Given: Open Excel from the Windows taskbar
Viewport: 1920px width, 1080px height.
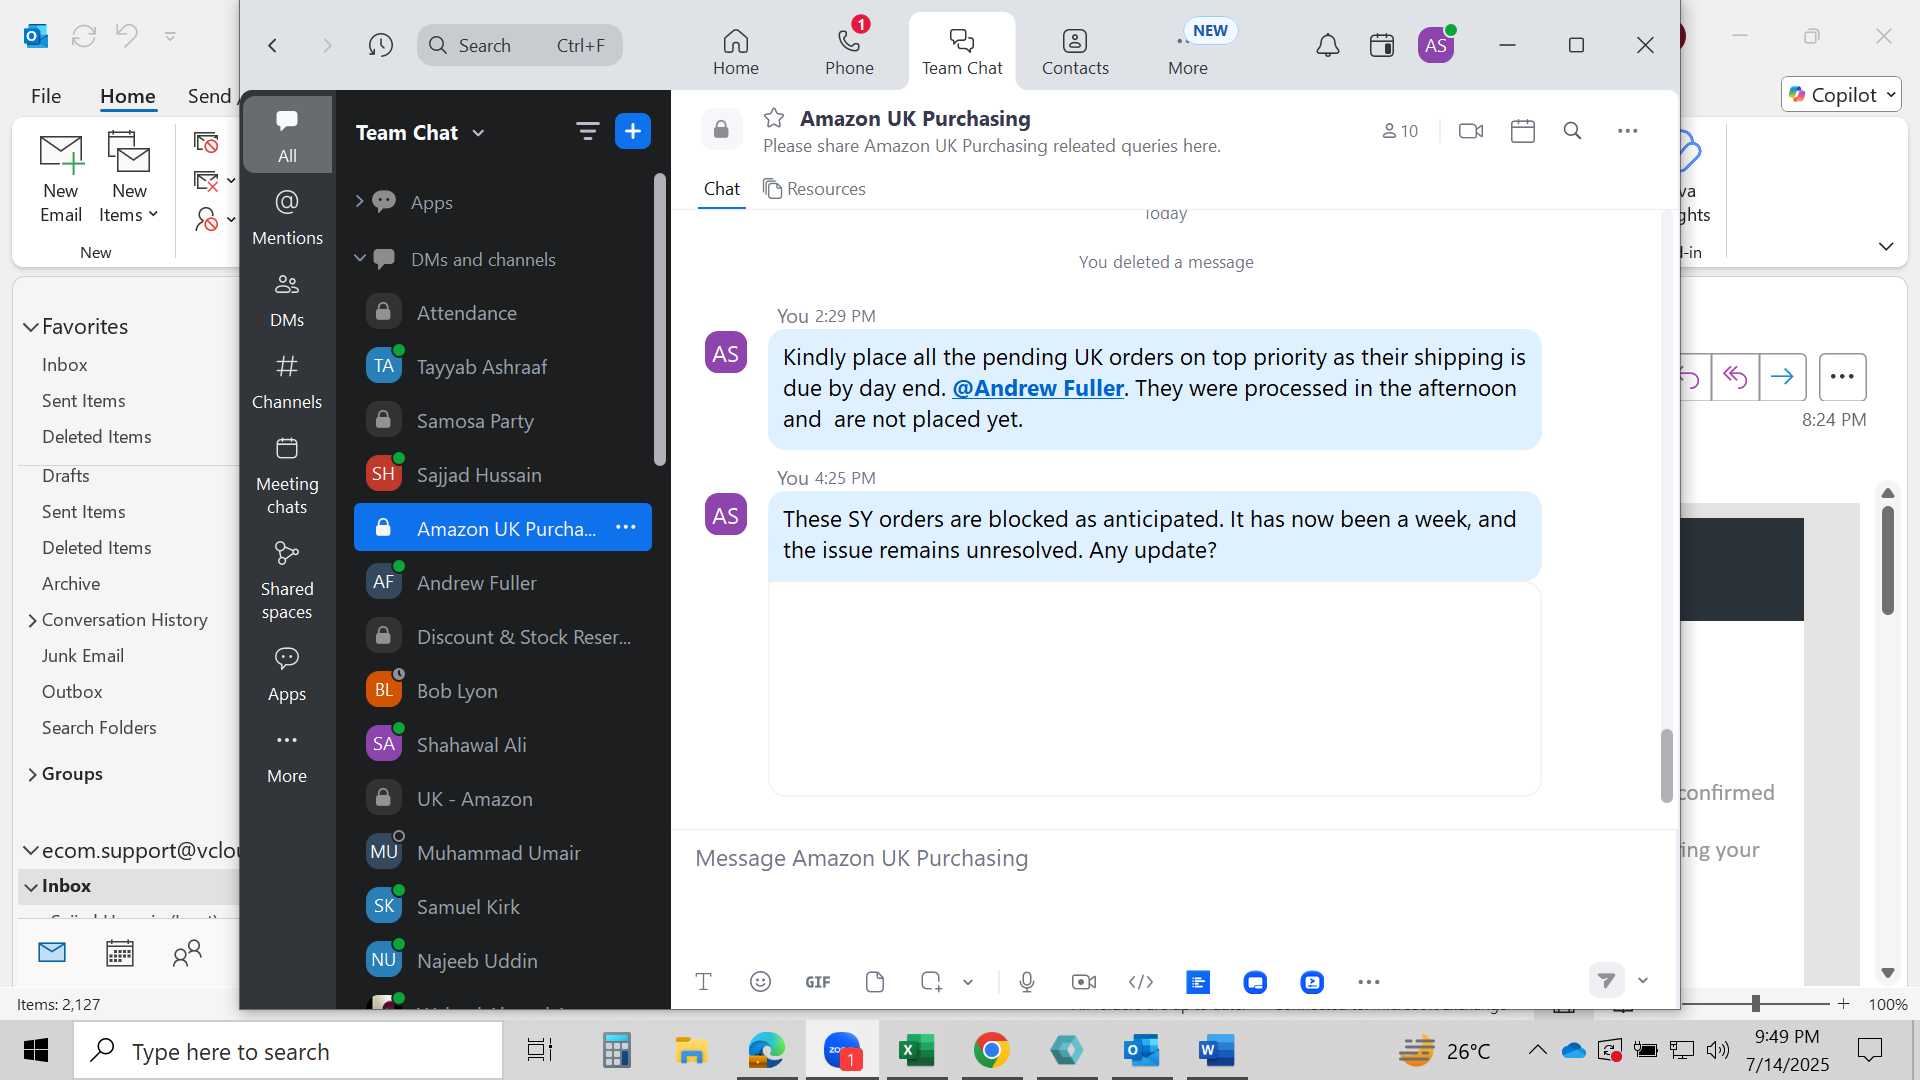Looking at the screenshot, I should (916, 1050).
